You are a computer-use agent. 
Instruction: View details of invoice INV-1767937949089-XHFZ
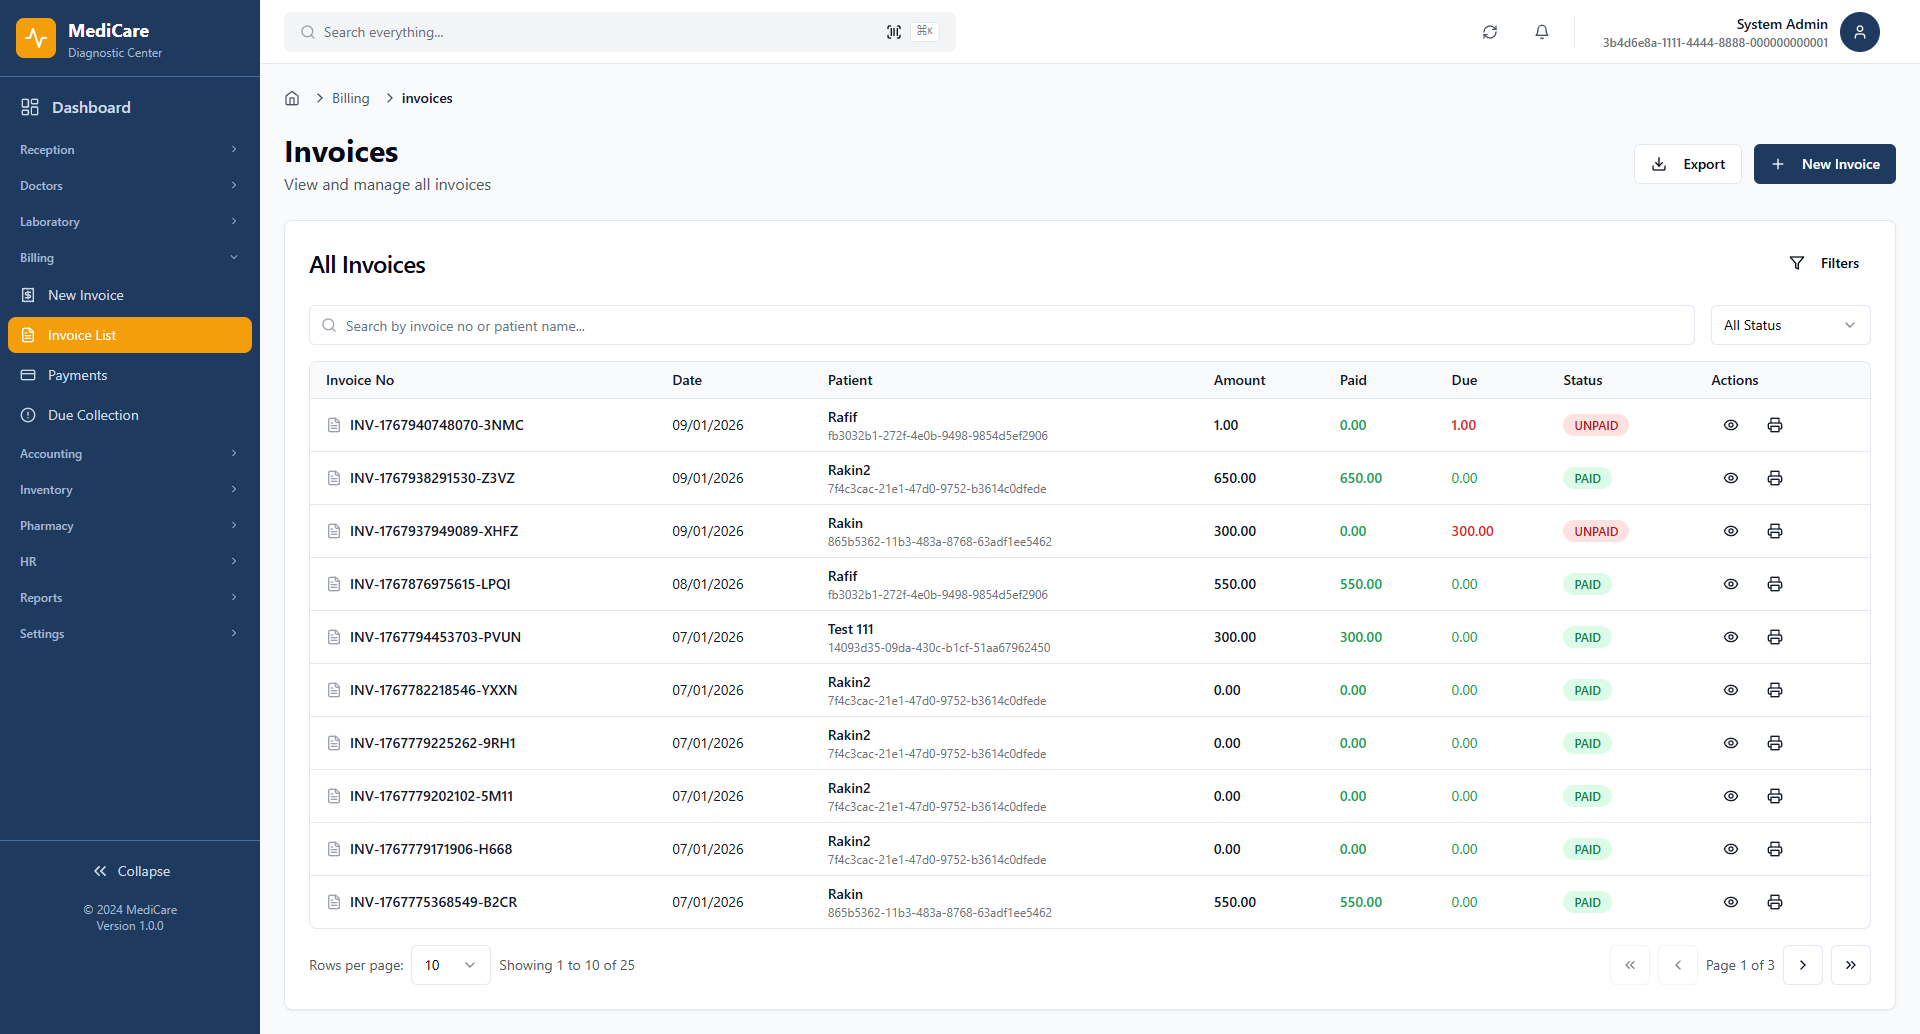point(1731,531)
